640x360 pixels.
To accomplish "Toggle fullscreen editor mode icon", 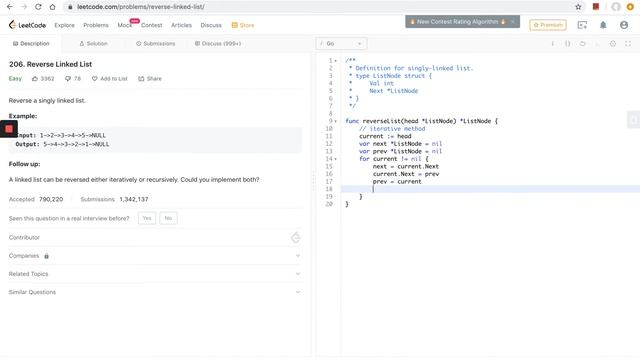I will tap(628, 44).
